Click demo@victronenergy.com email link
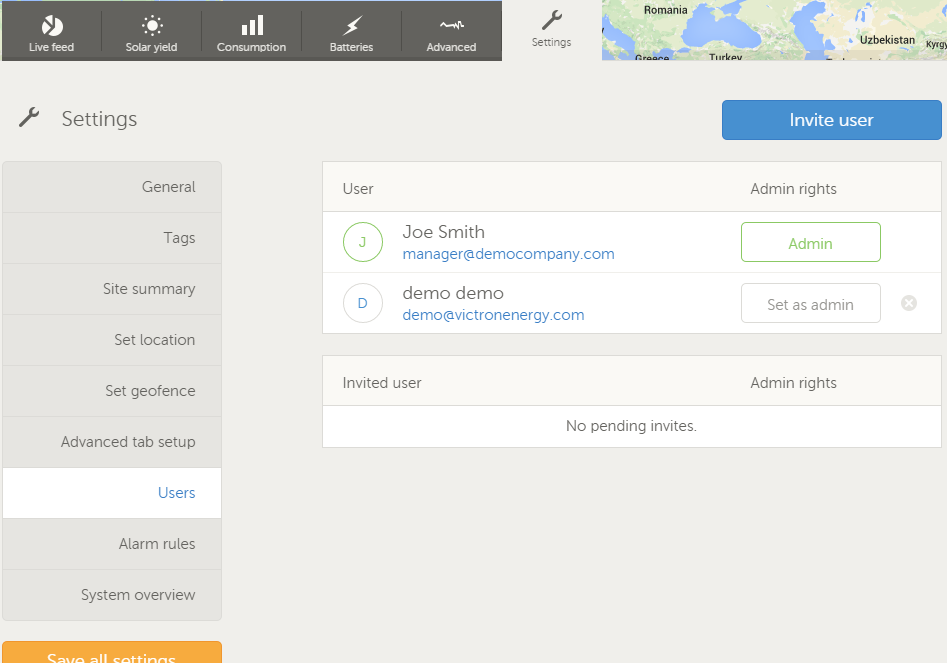 click(x=493, y=315)
